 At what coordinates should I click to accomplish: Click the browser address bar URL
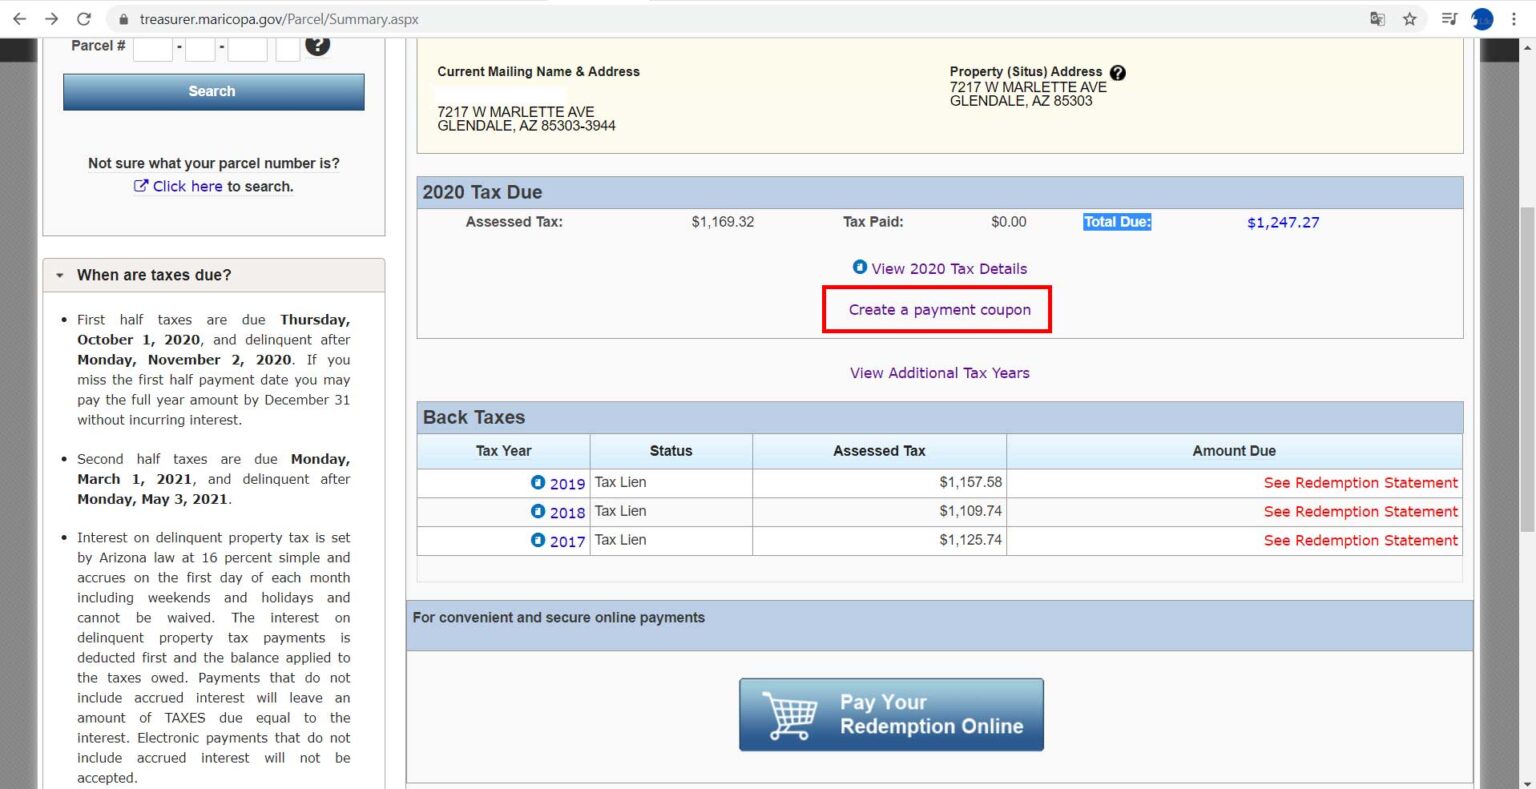click(x=279, y=19)
